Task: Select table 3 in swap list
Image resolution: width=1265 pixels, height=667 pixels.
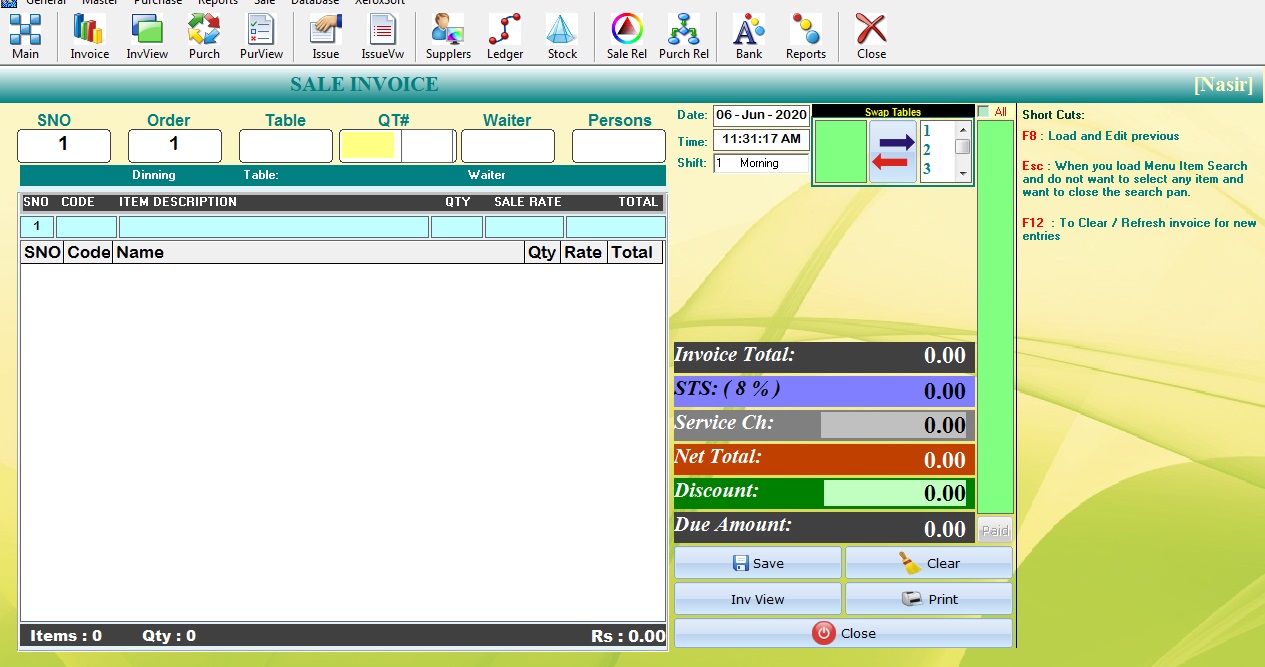Action: pyautogui.click(x=927, y=168)
